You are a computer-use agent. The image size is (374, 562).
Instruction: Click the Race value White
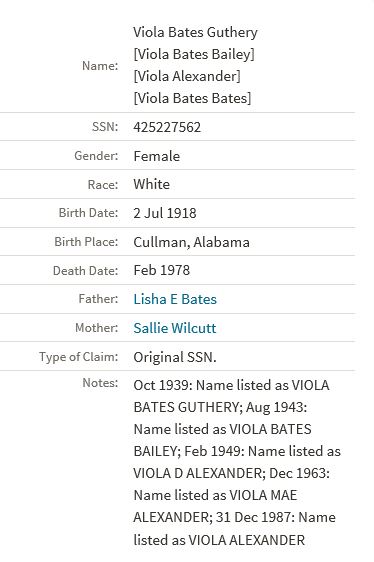(x=152, y=184)
